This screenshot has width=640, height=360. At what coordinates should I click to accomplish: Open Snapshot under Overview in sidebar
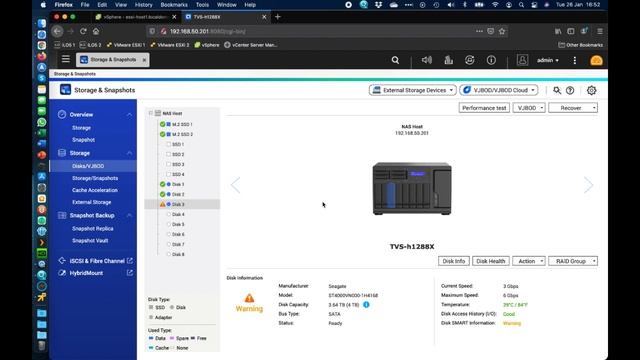tap(83, 140)
